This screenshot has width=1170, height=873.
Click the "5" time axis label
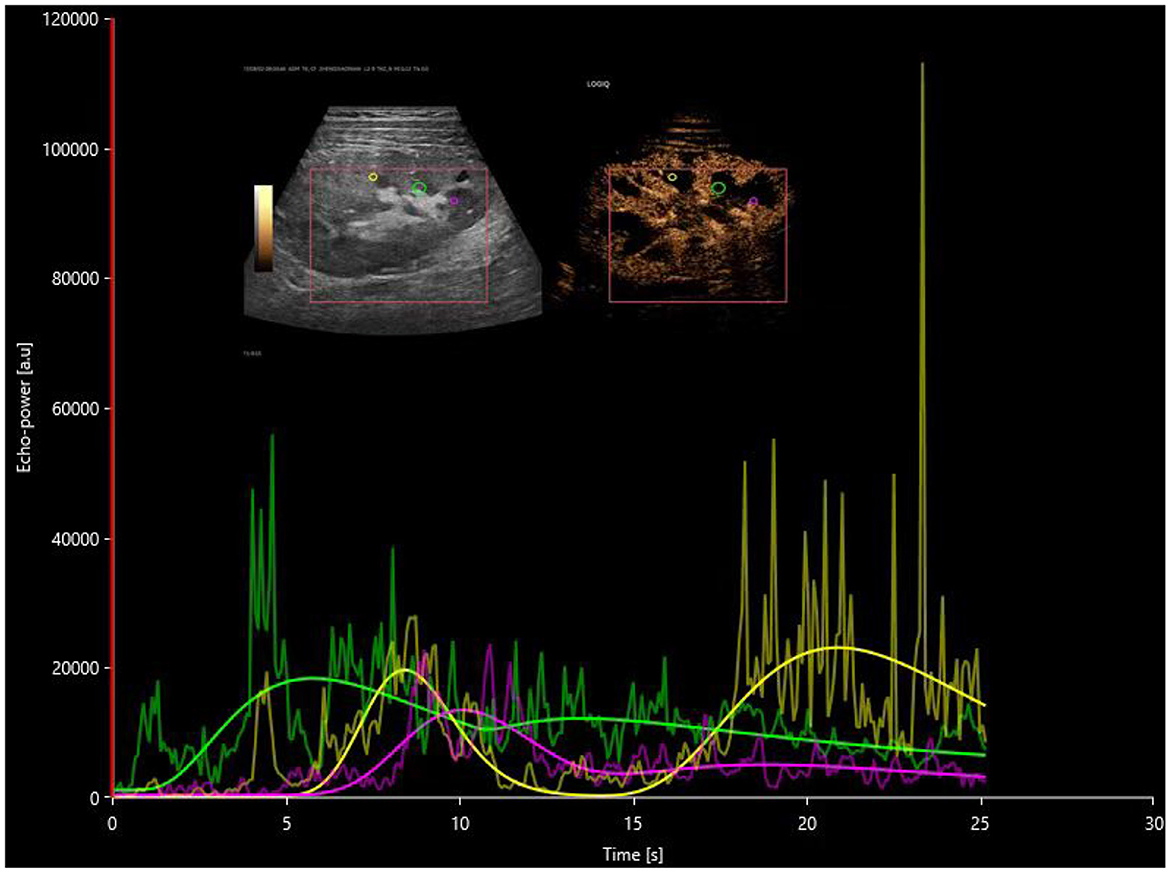click(287, 823)
